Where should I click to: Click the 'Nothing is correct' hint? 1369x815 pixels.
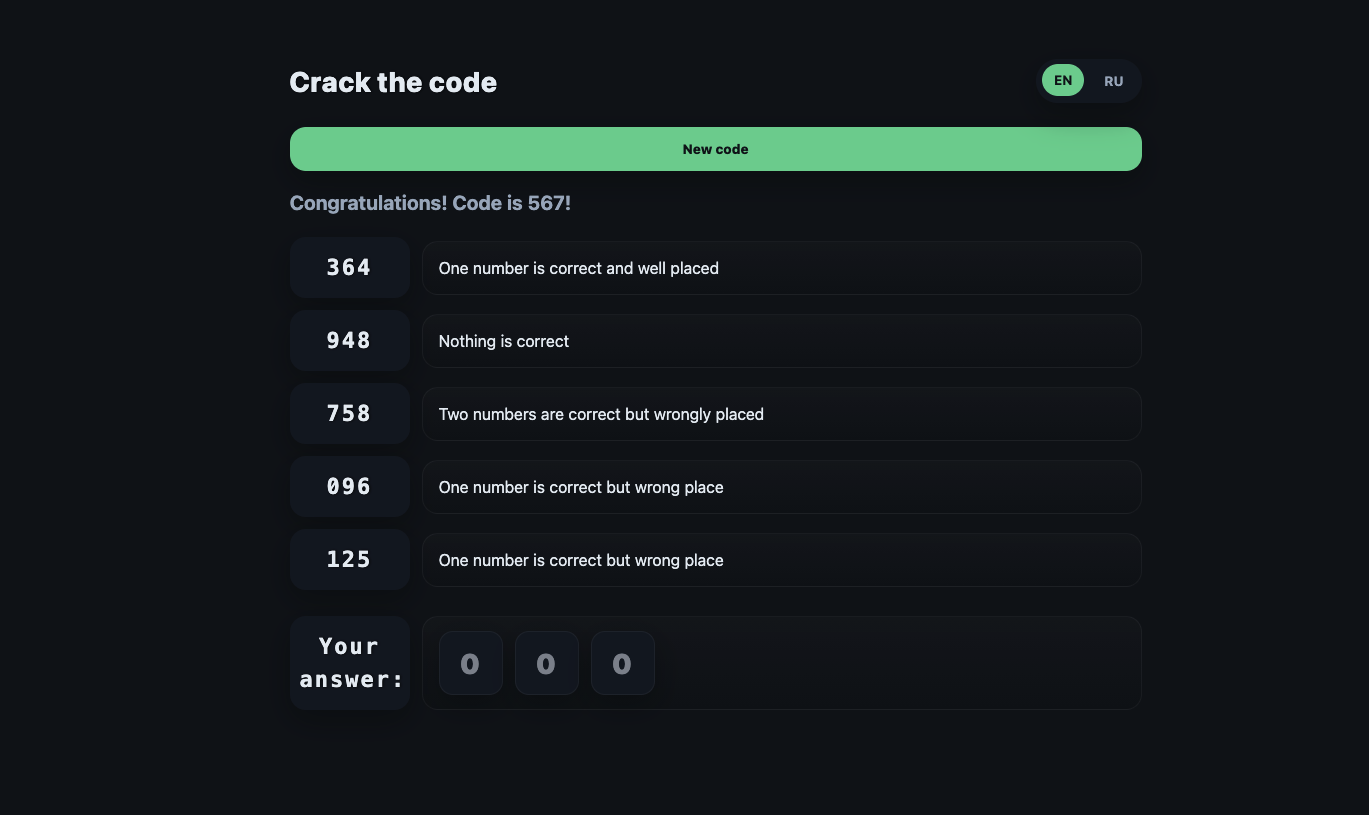tap(503, 341)
